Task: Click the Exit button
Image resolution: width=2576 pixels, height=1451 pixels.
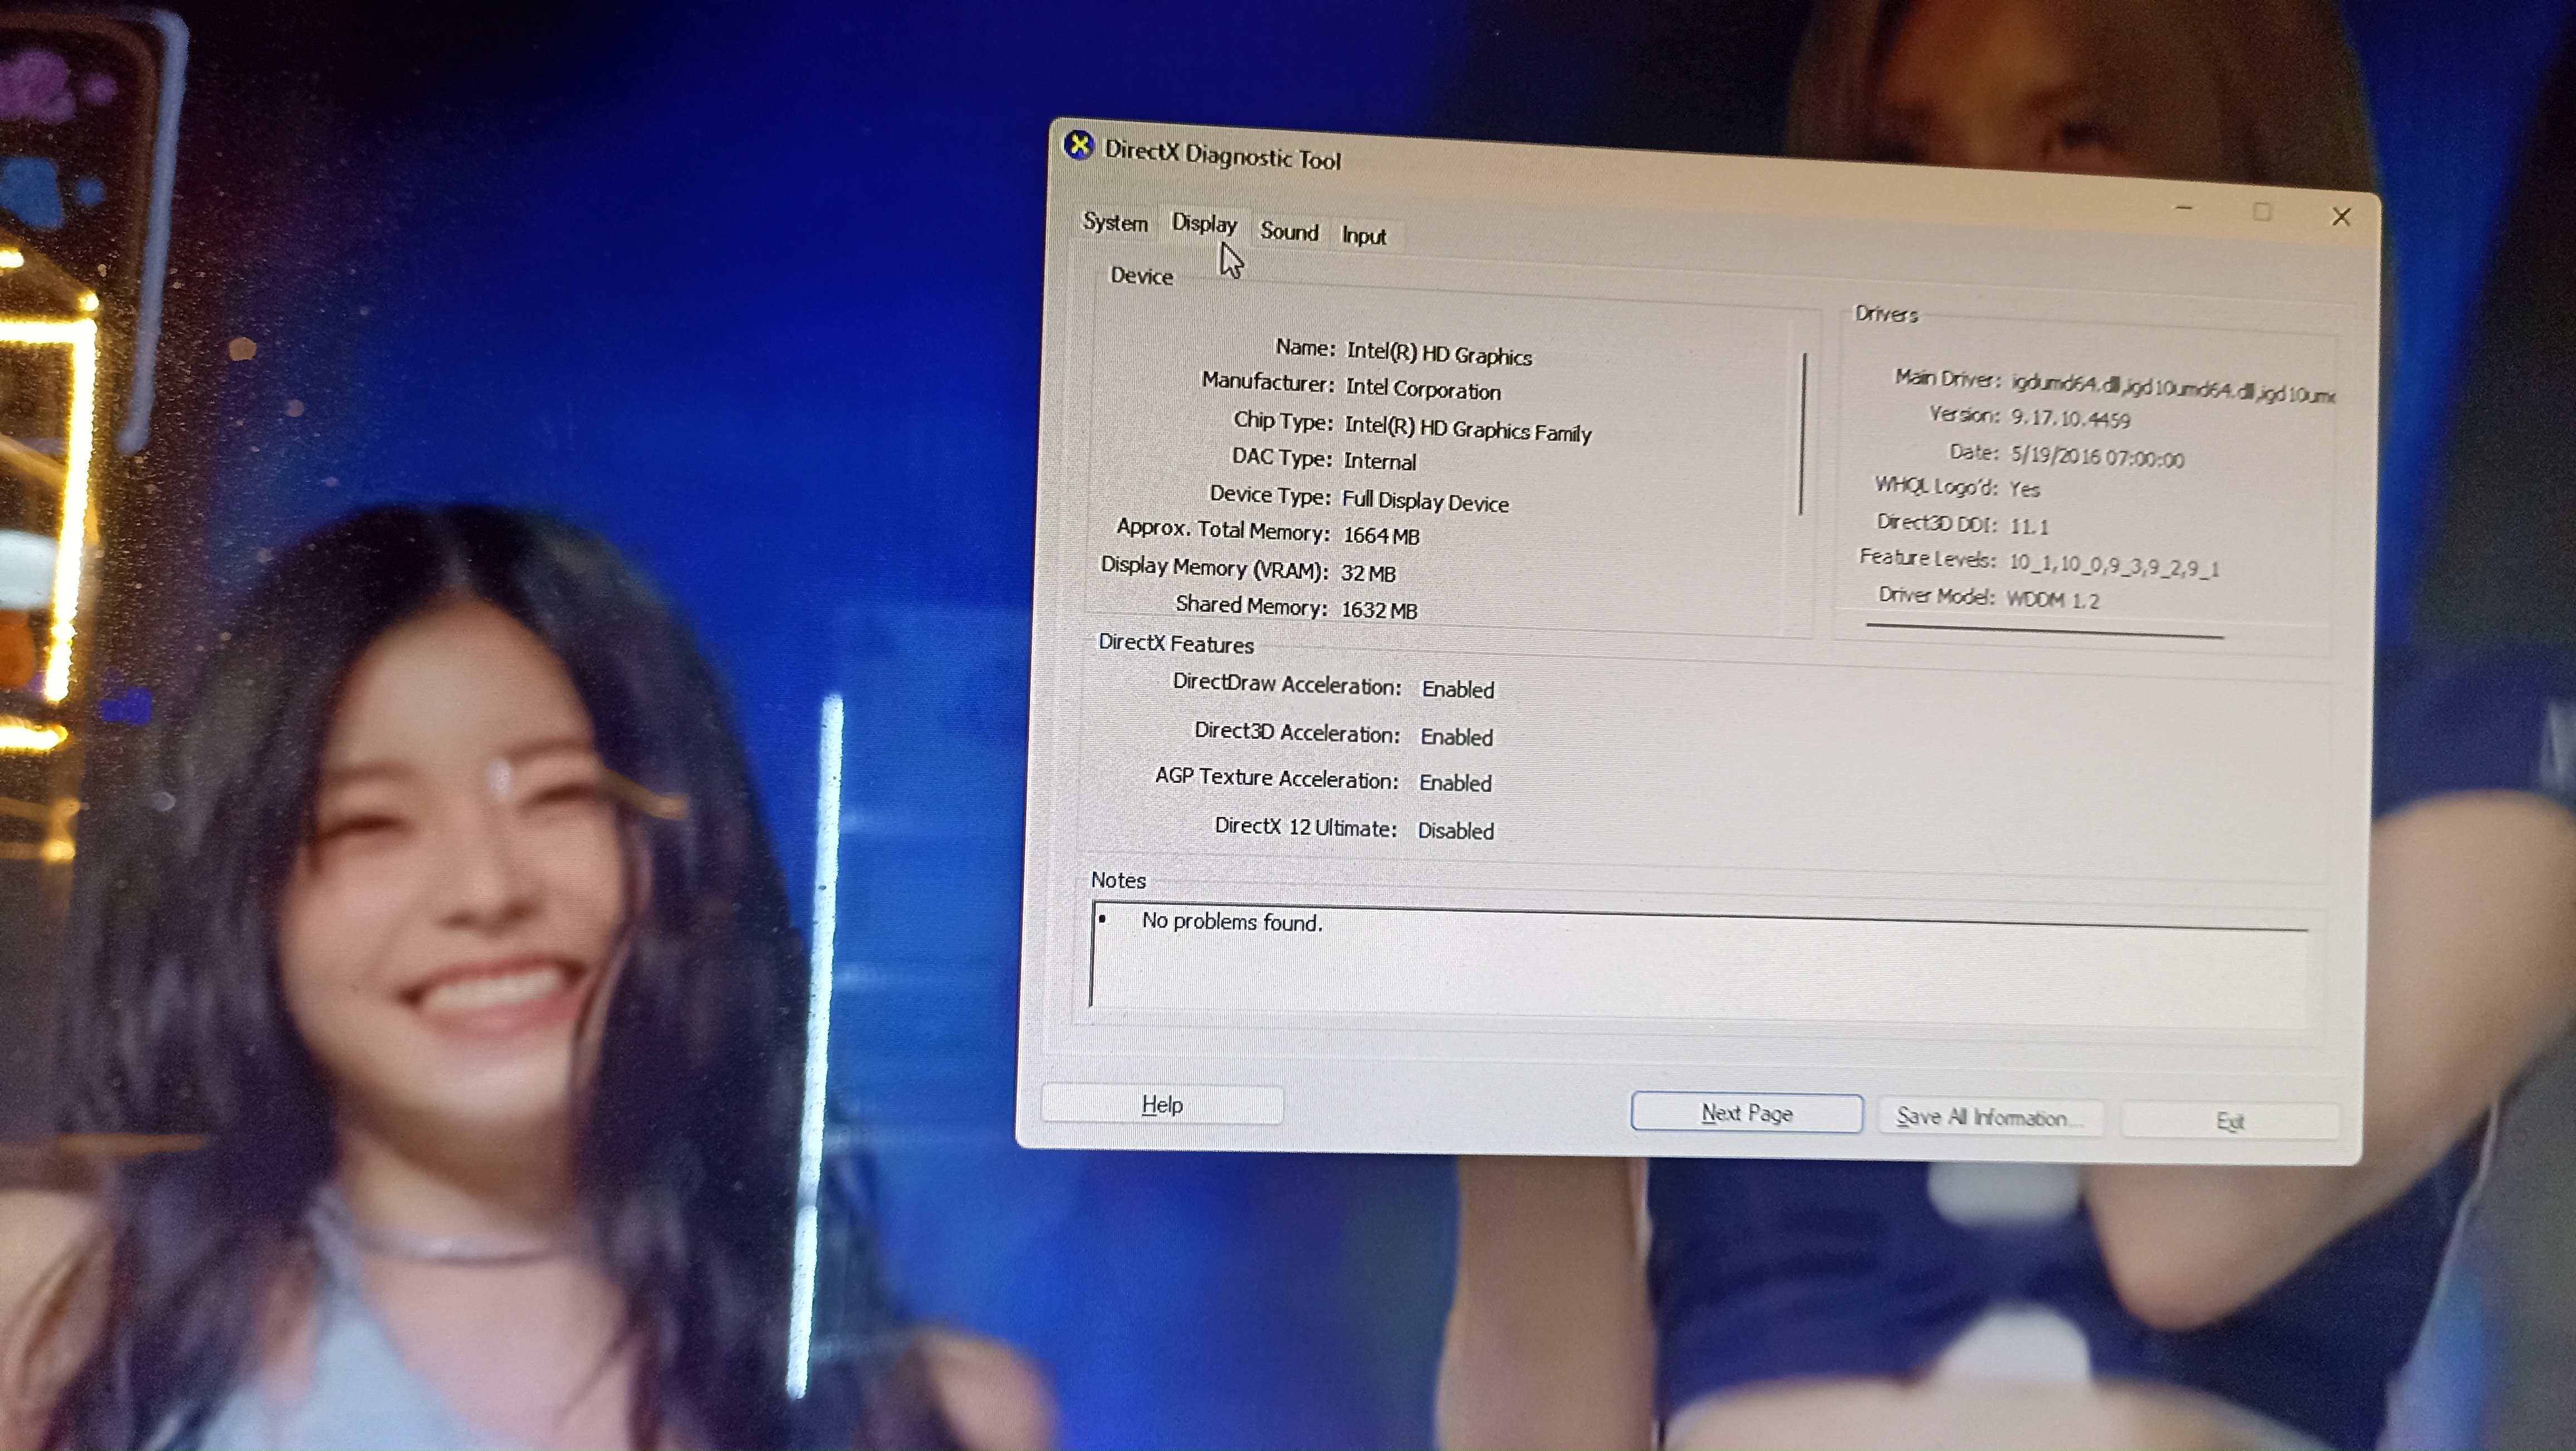Action: click(2230, 1121)
